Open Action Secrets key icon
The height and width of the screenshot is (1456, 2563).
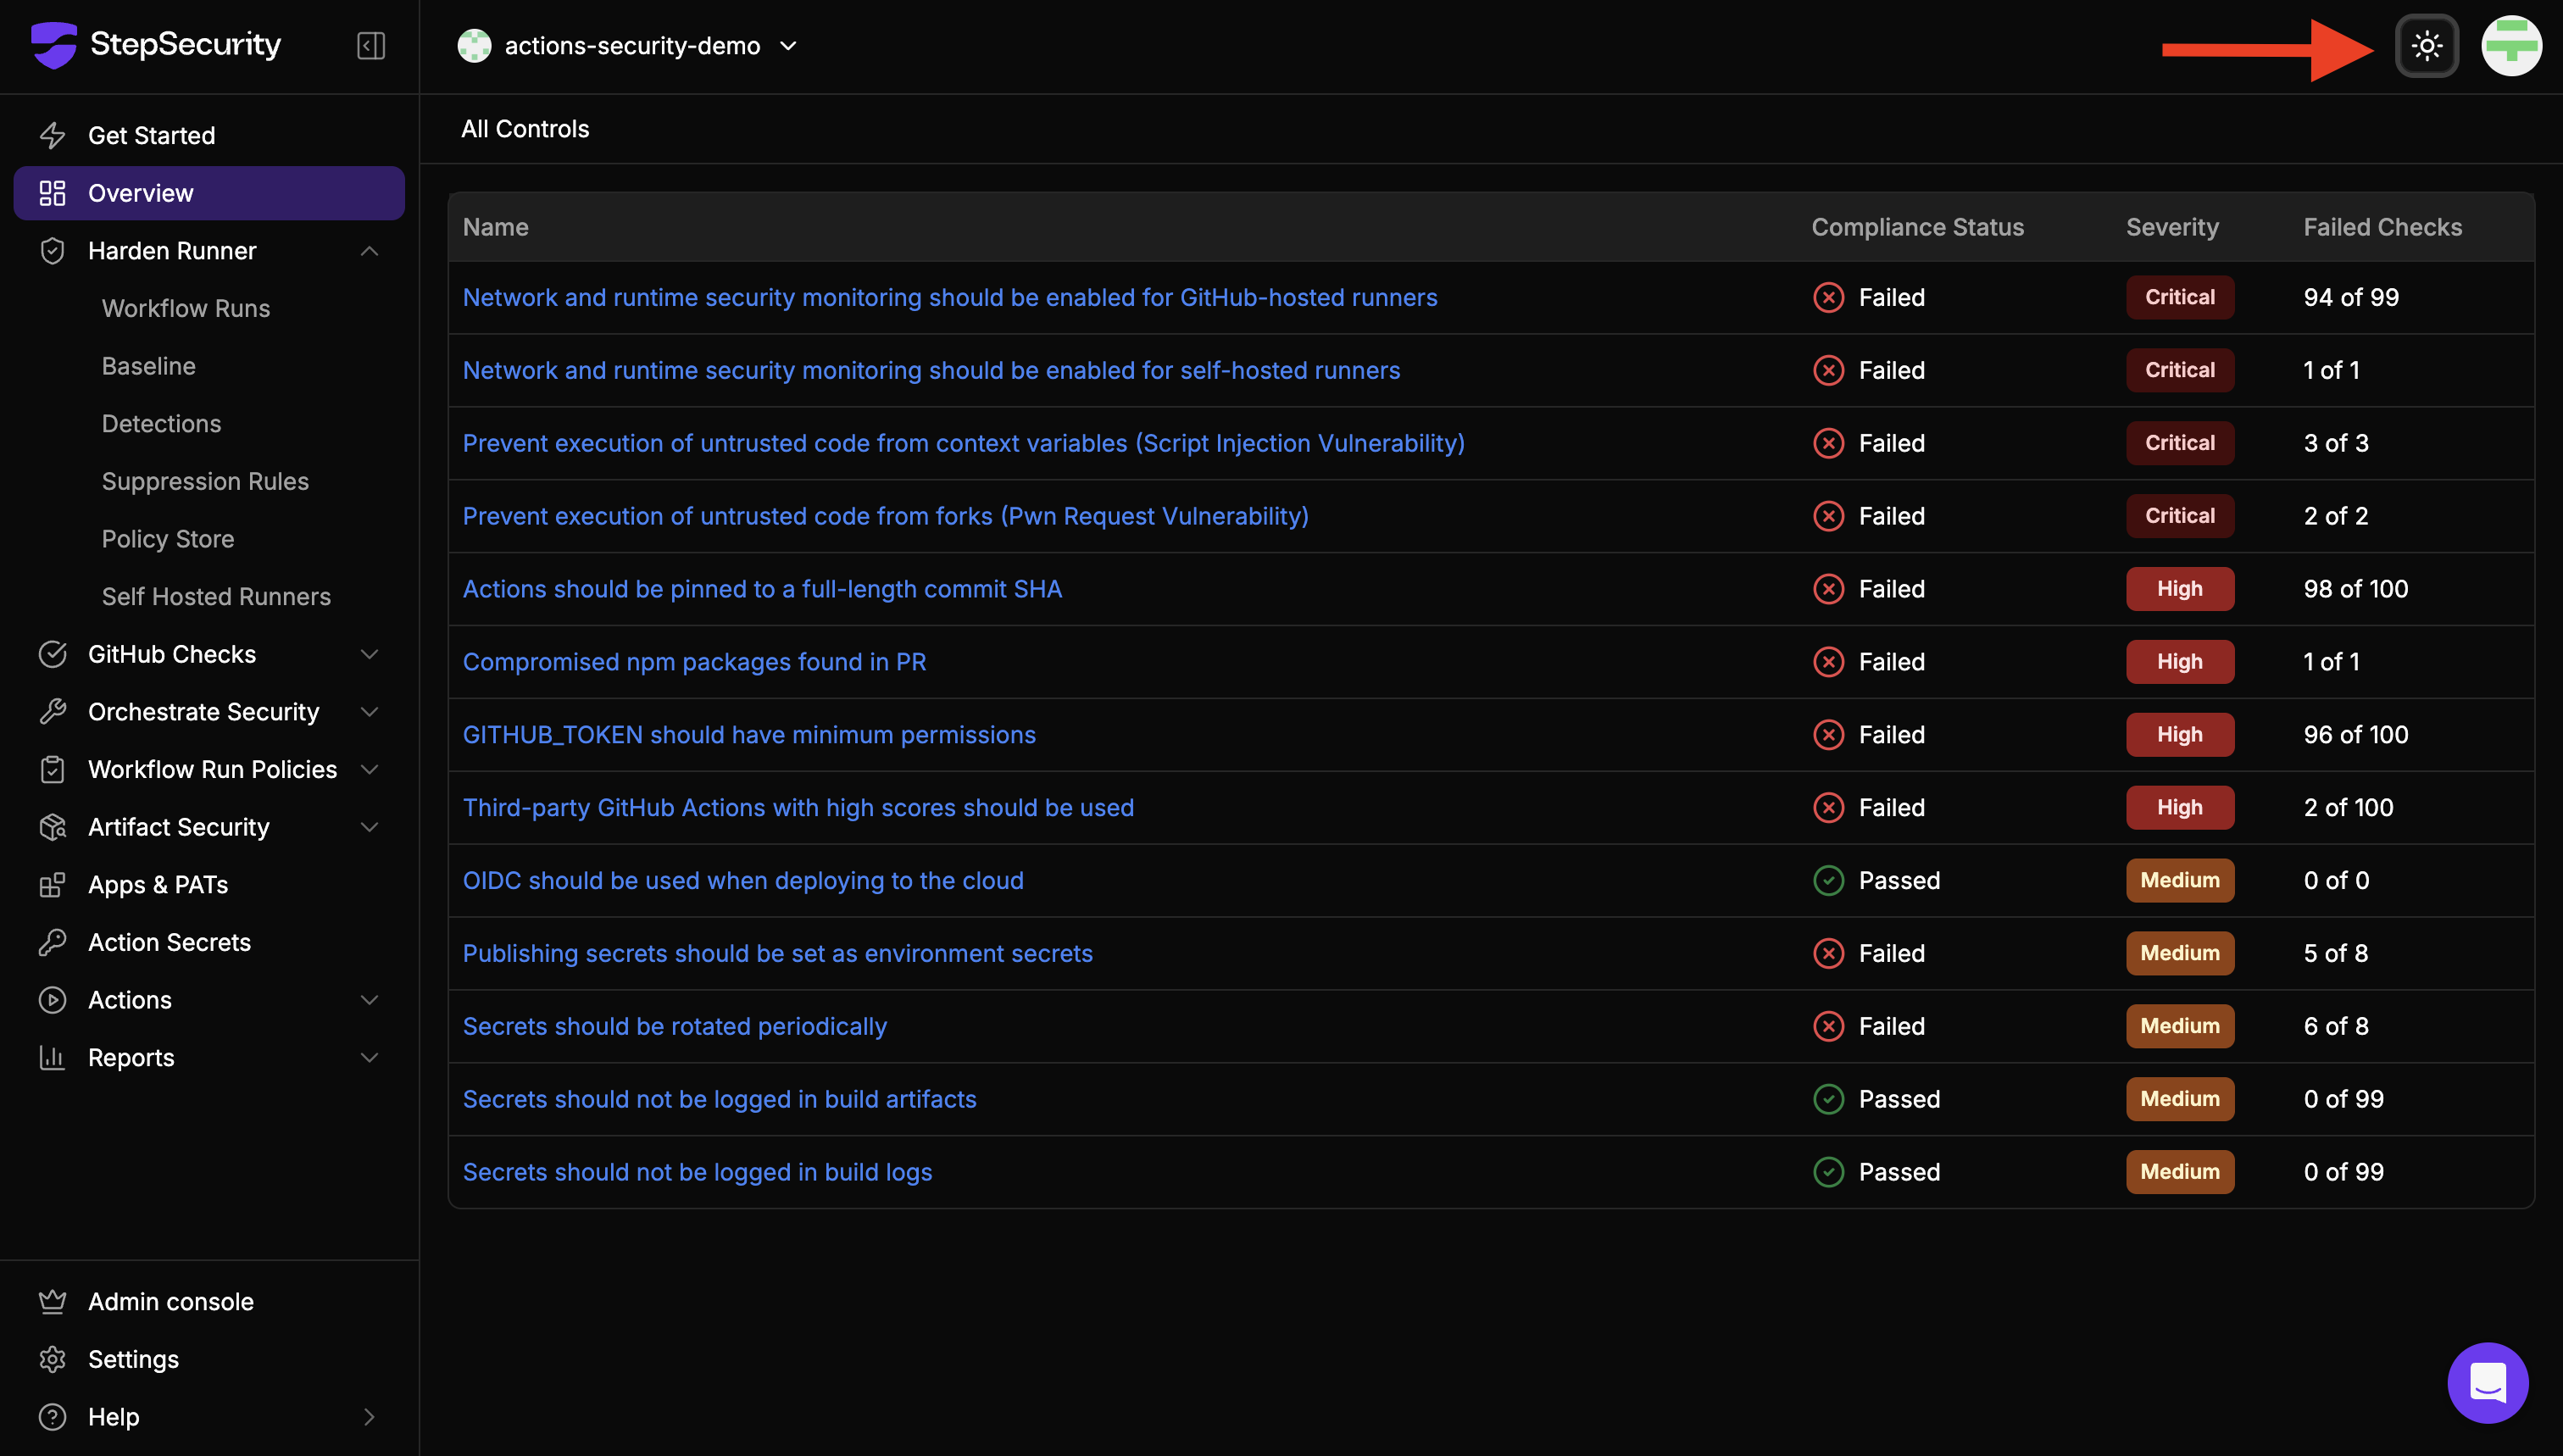pos(52,942)
